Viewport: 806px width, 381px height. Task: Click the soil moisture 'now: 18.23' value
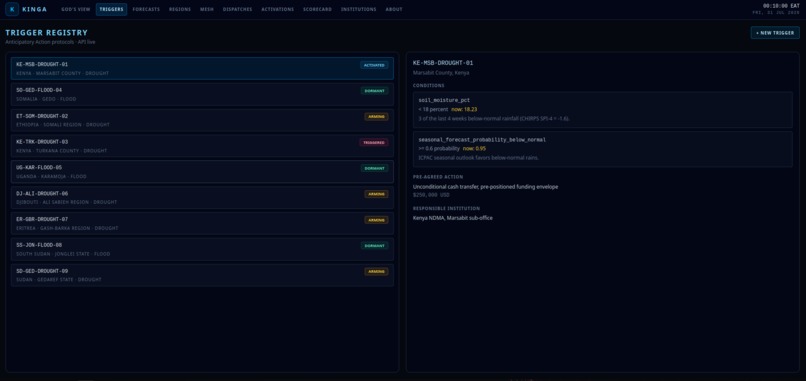tap(464, 110)
